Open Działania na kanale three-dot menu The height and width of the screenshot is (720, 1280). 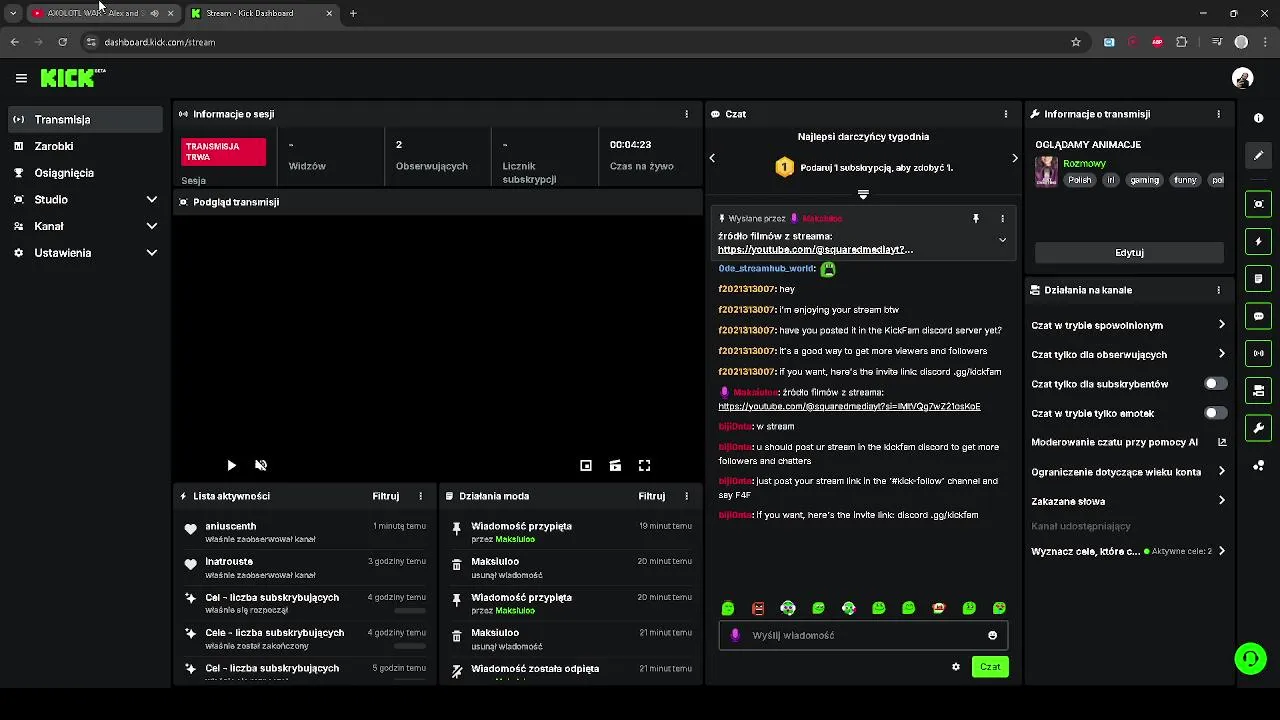point(1218,290)
